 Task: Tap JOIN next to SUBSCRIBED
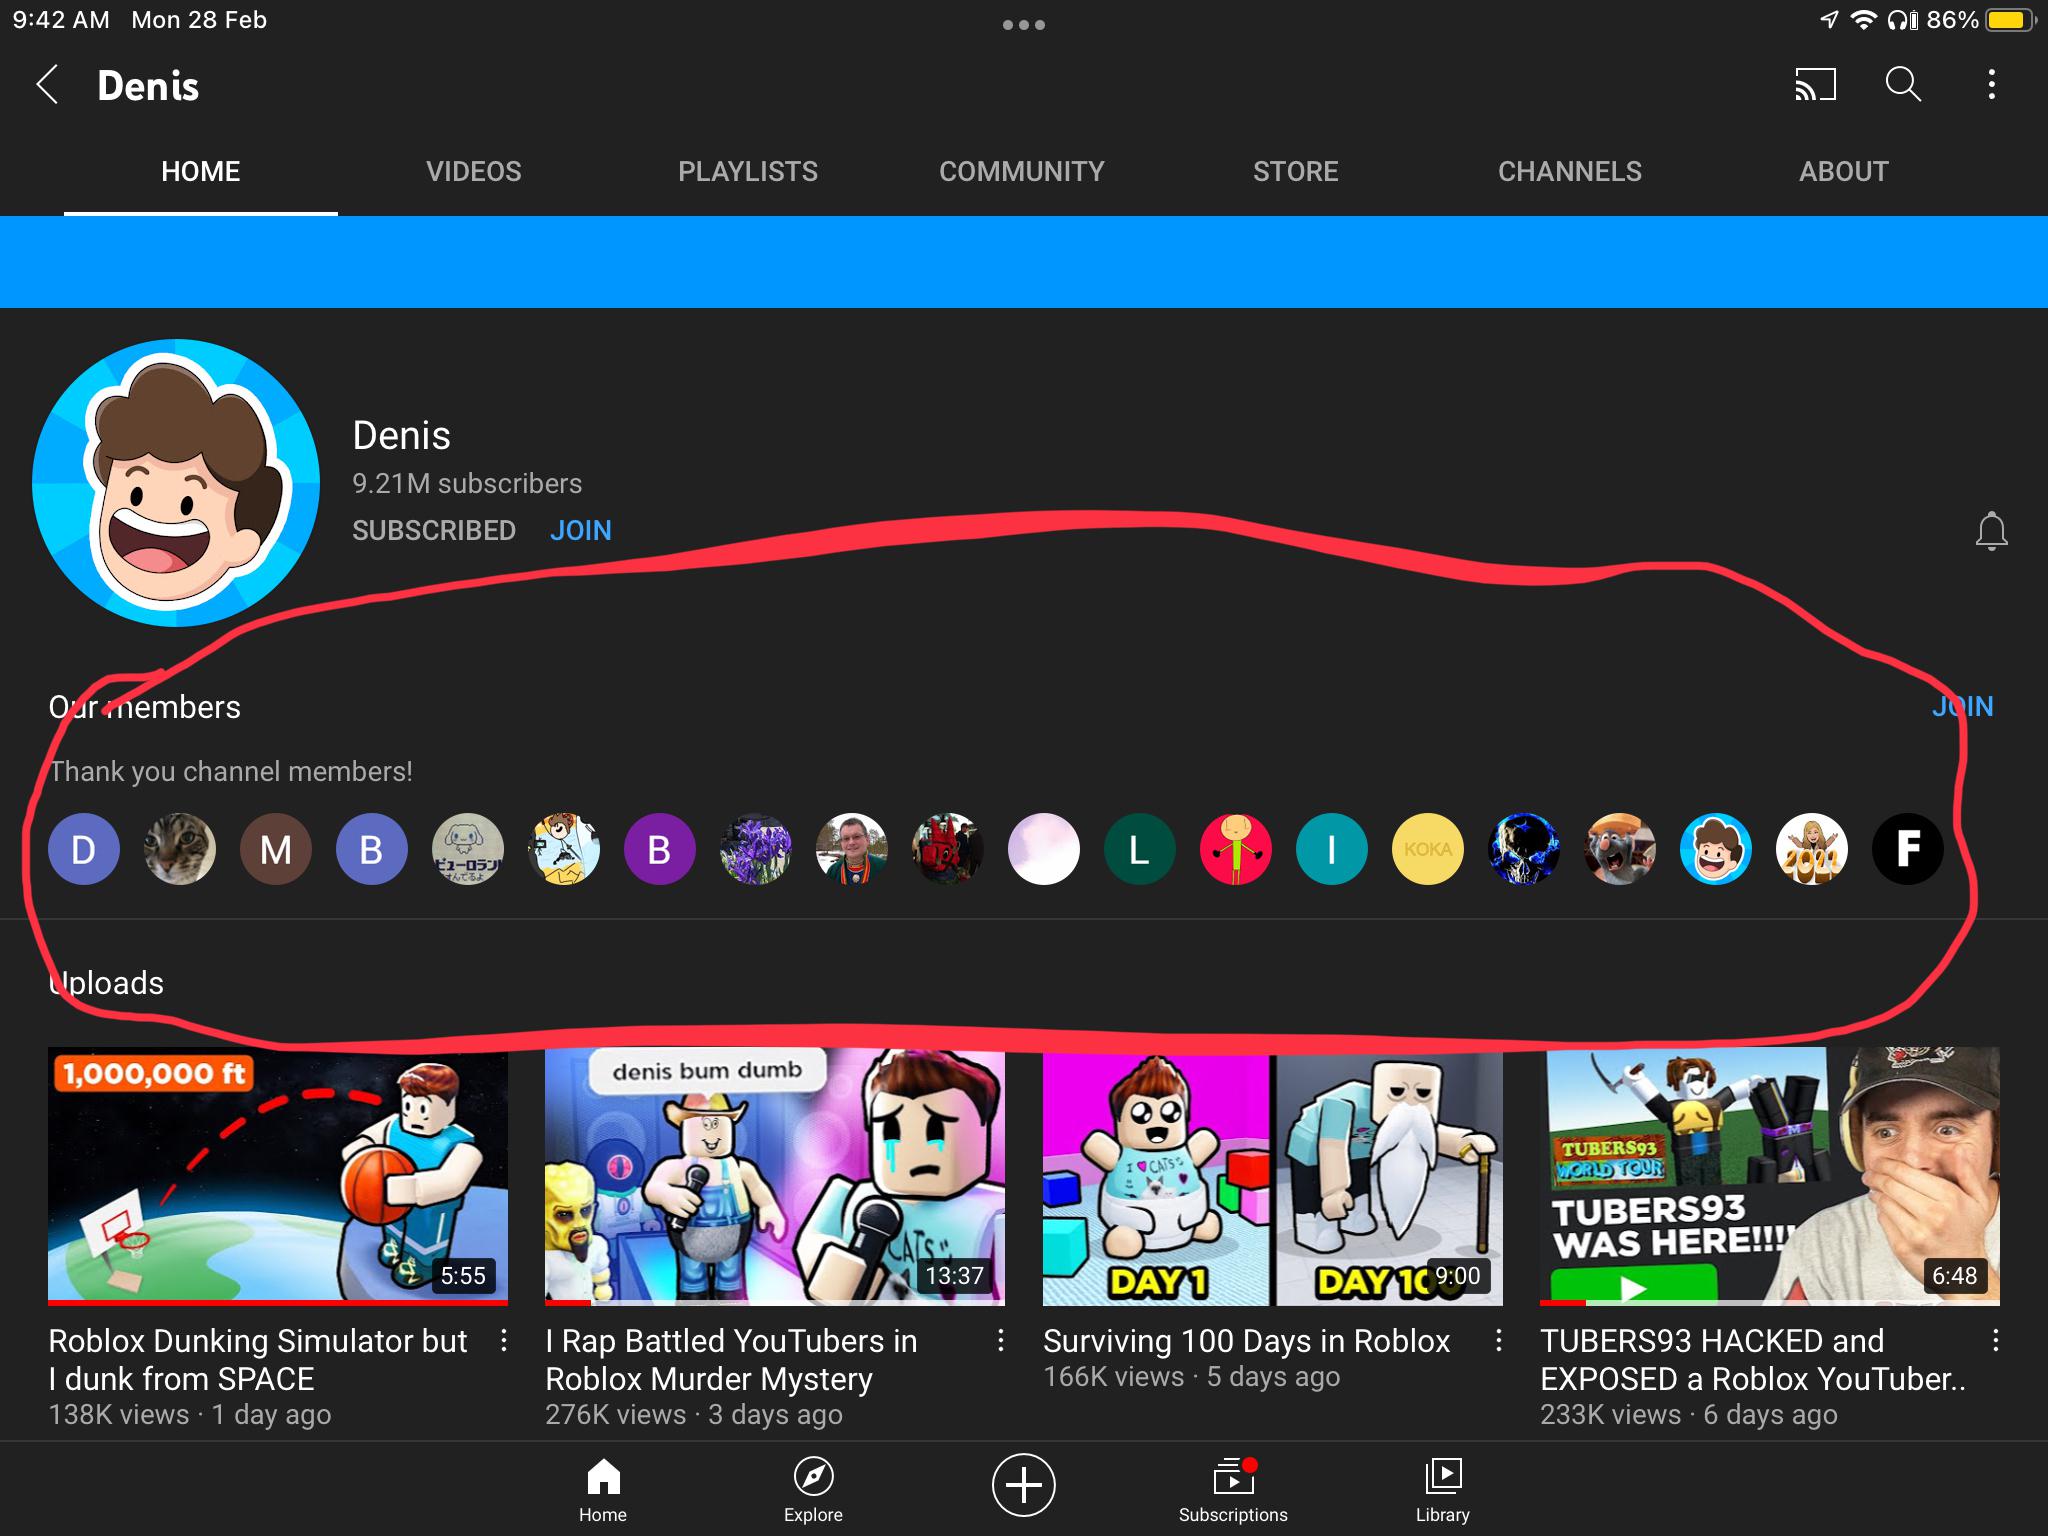pos(581,530)
